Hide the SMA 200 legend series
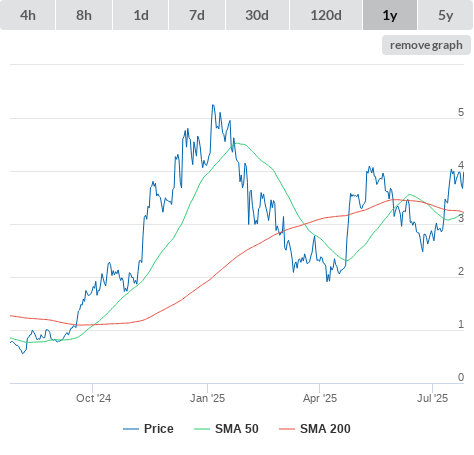 (x=325, y=429)
